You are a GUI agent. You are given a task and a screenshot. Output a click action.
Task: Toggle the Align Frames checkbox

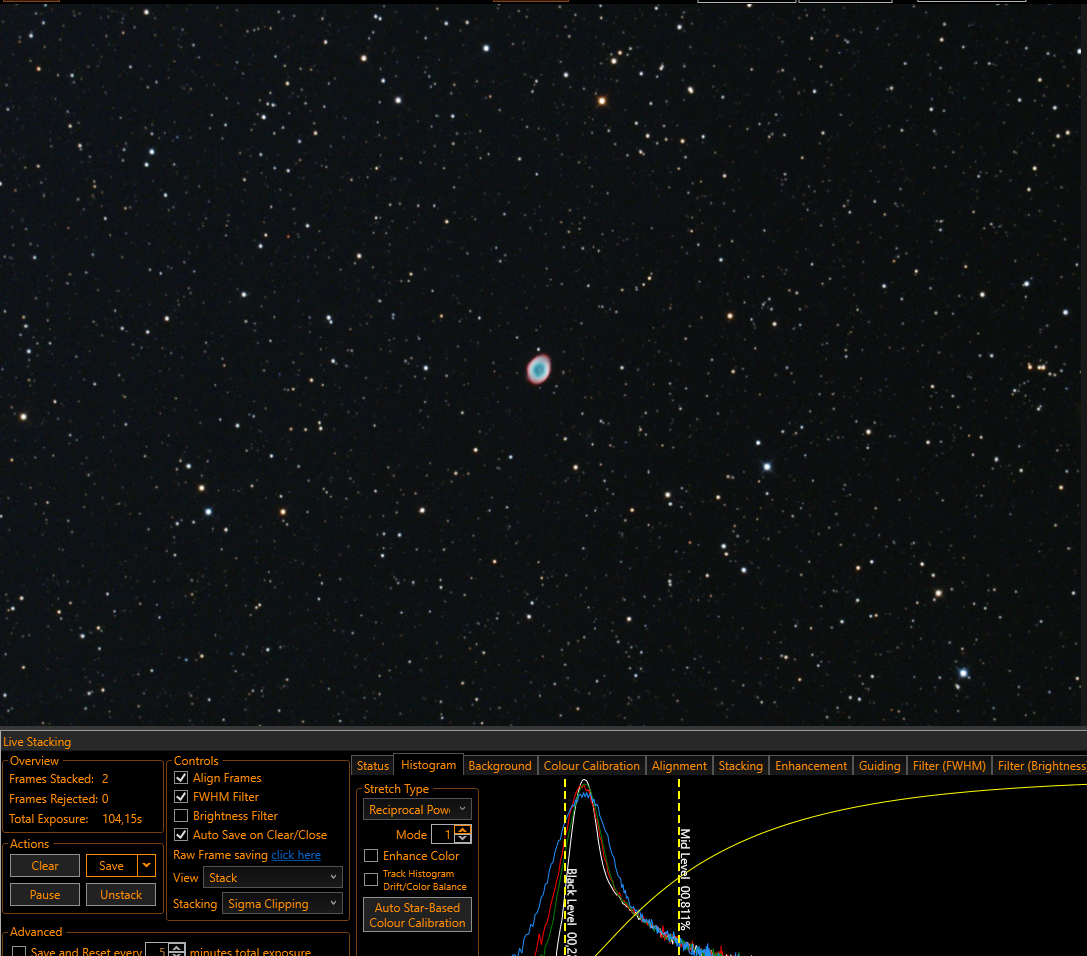(181, 778)
